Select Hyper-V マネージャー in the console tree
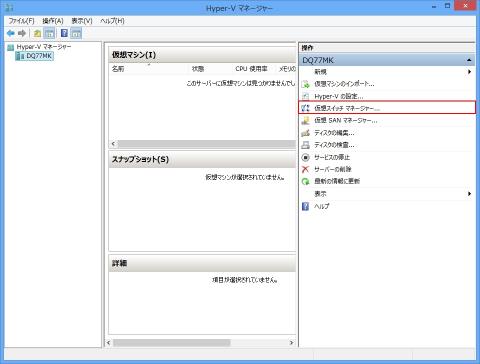 (44, 47)
